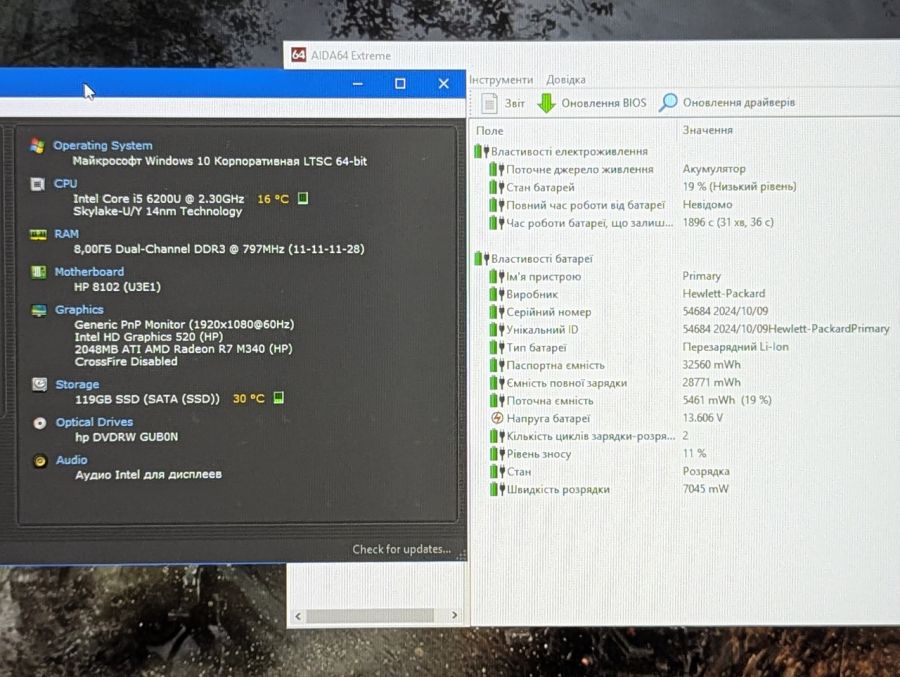Click the Значення column header
Screen dimensions: 900x677
(x=707, y=130)
